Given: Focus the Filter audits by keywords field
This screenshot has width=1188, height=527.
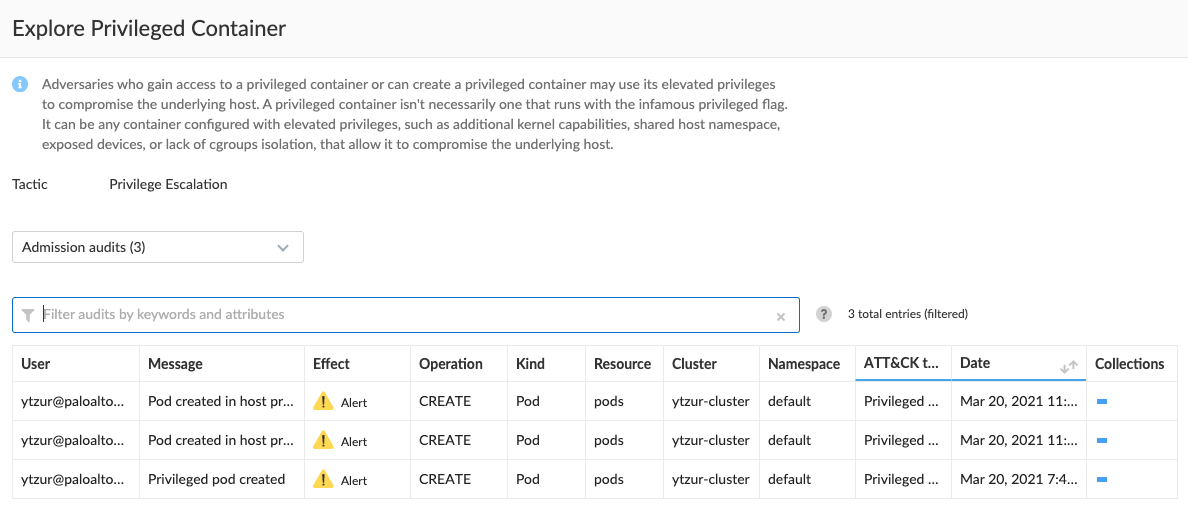Looking at the screenshot, I should [405, 314].
